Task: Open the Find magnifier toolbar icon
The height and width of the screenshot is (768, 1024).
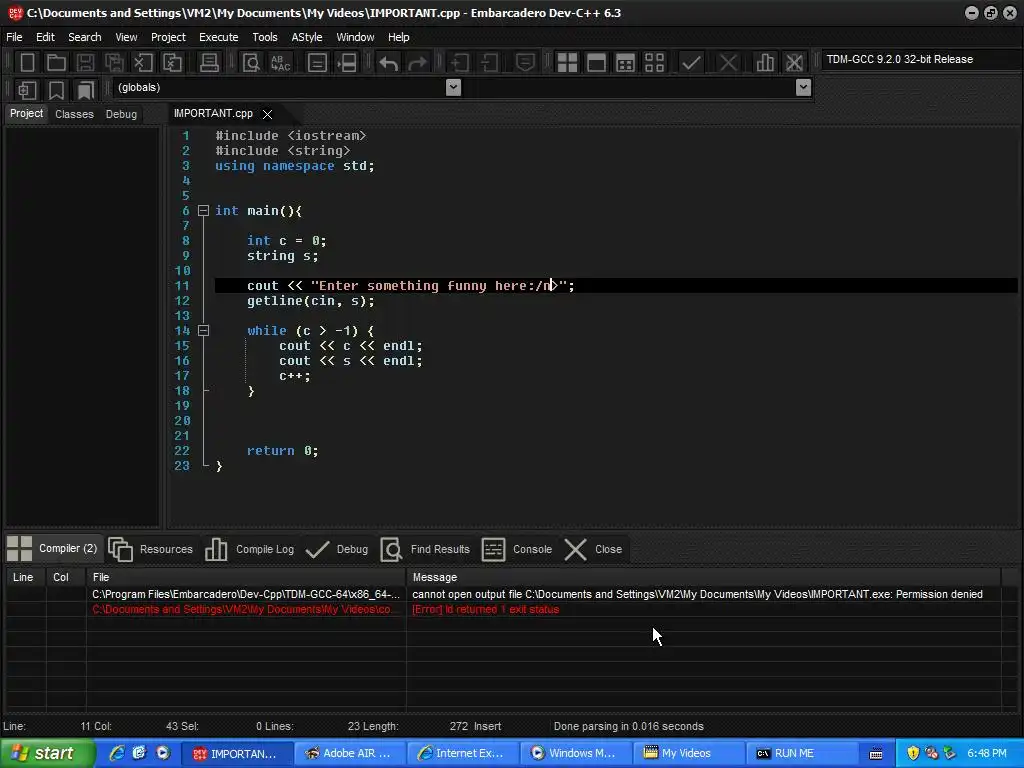Action: [251, 63]
